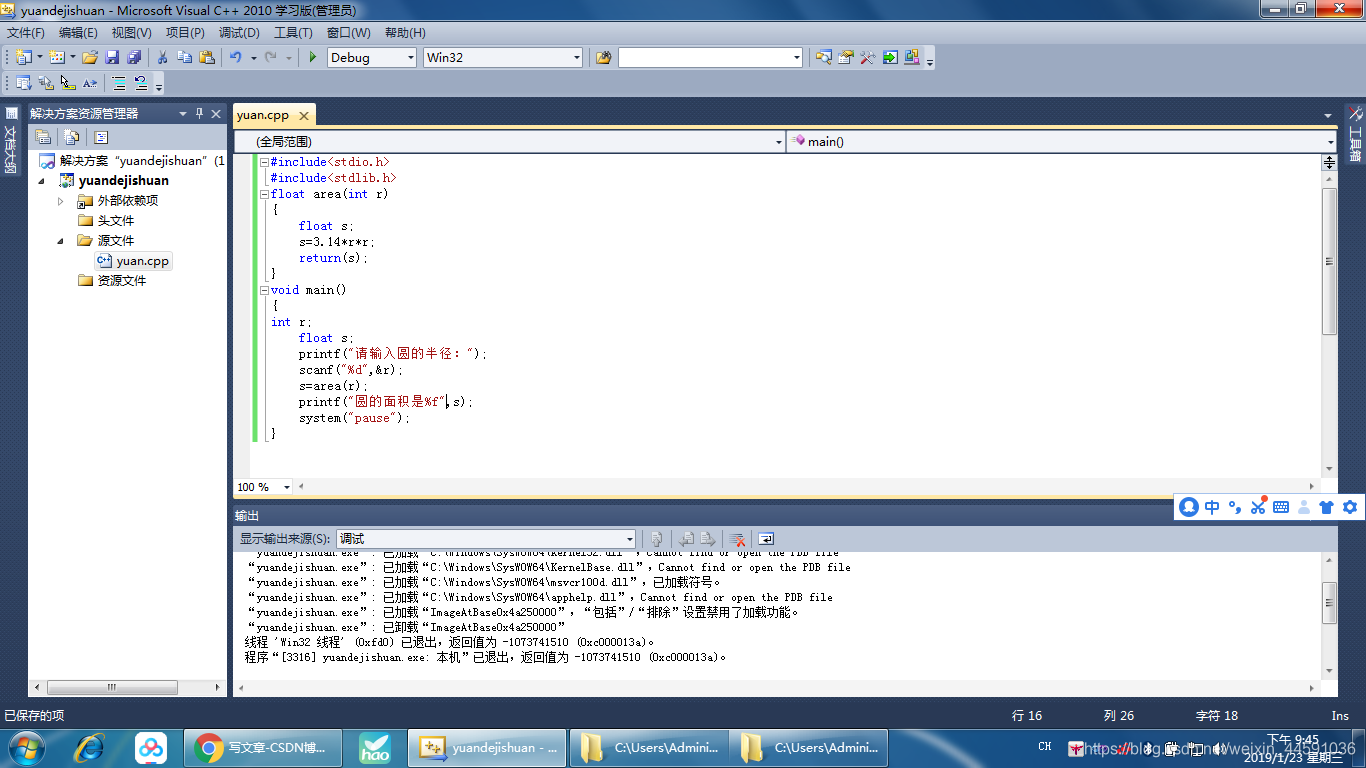
Task: Click the Find Message in Code icon
Action: coord(657,538)
